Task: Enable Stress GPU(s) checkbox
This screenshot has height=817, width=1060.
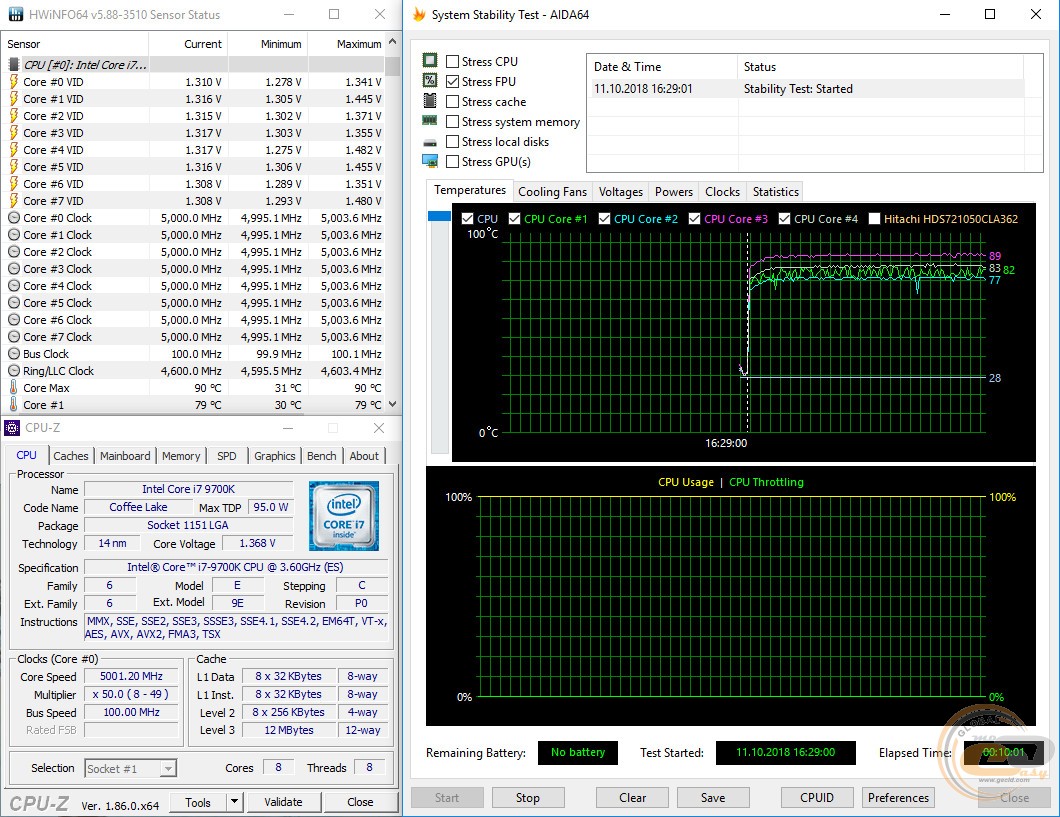Action: (452, 162)
